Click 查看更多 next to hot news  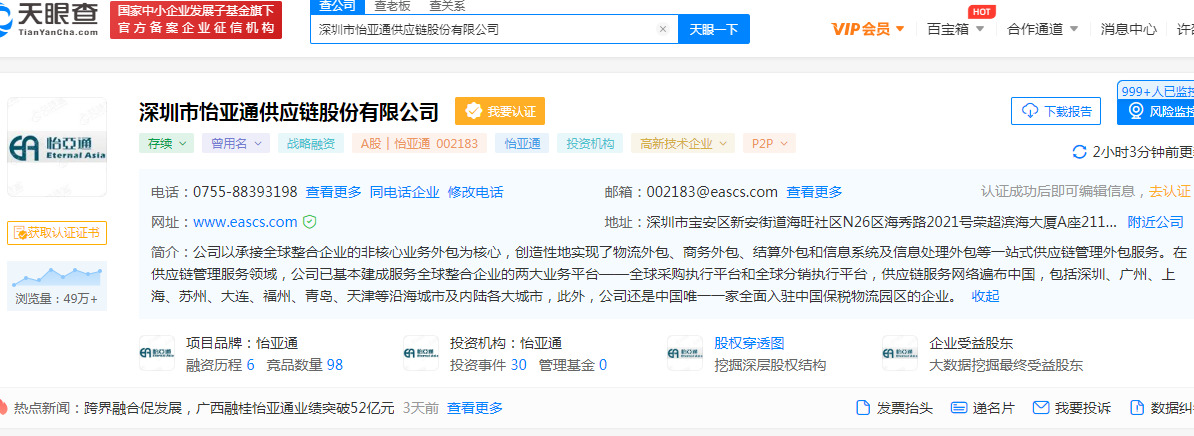point(475,408)
